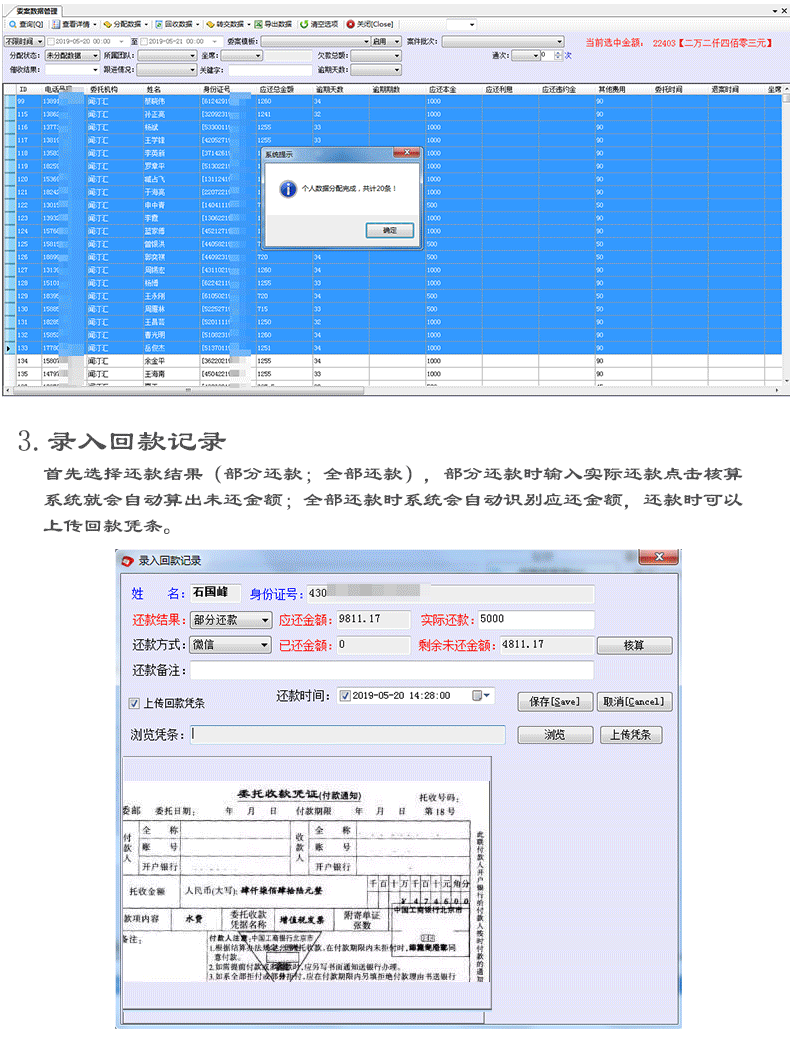Select the row with ID 134
The height and width of the screenshot is (1050, 790).
click(393, 361)
